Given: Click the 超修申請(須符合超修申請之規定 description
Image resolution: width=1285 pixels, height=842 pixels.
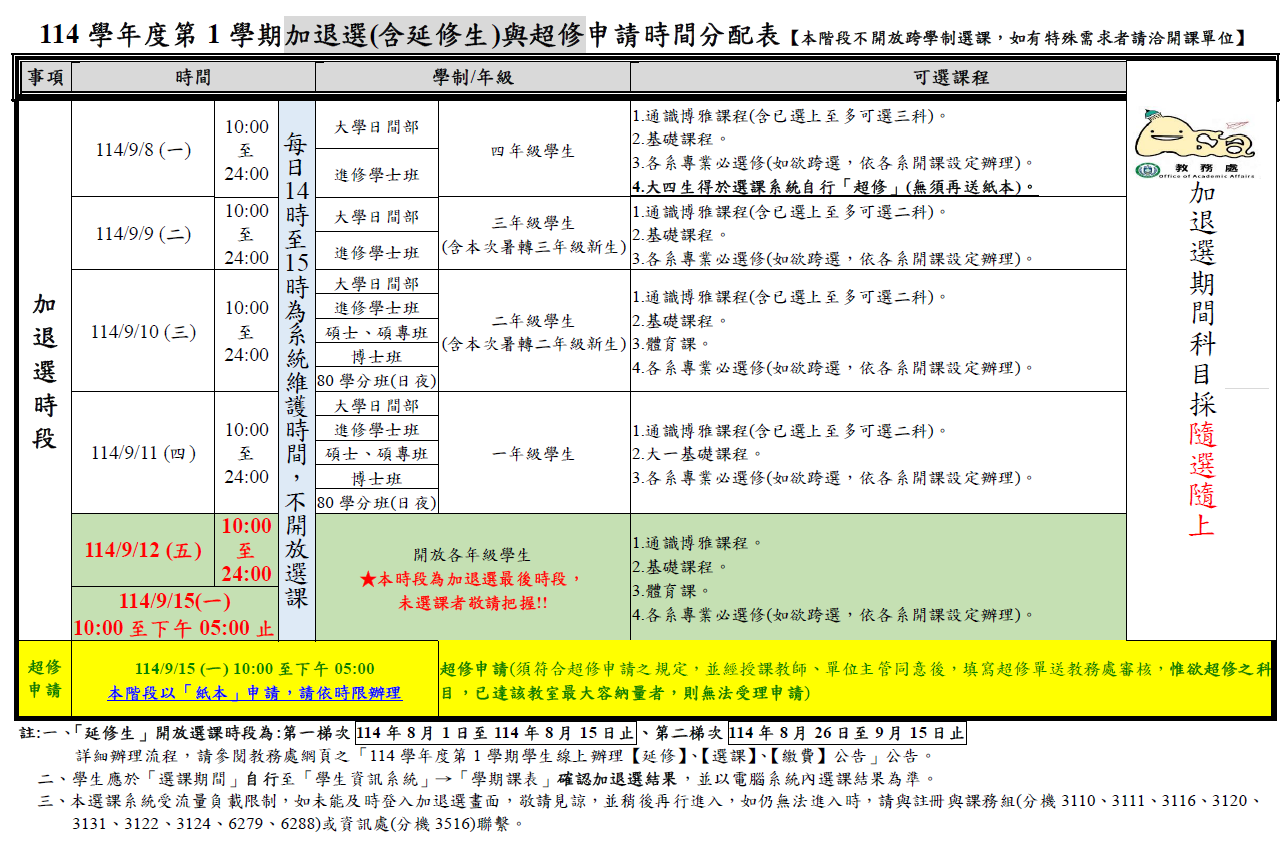Looking at the screenshot, I should click(855, 680).
